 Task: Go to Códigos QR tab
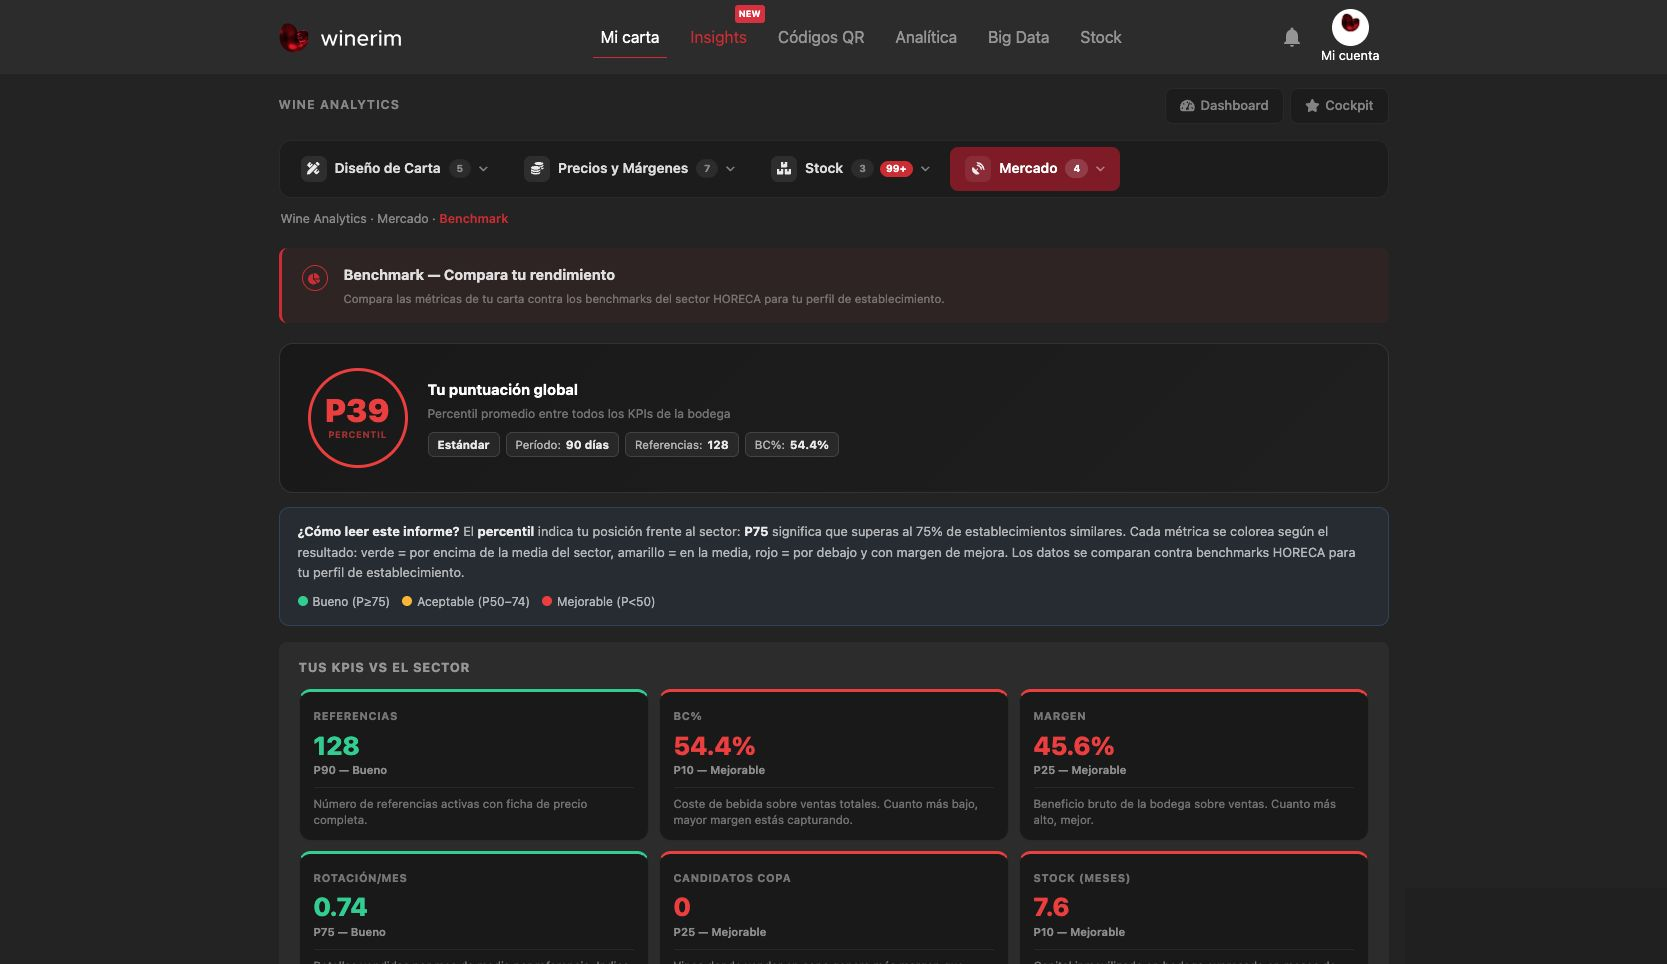coord(821,37)
